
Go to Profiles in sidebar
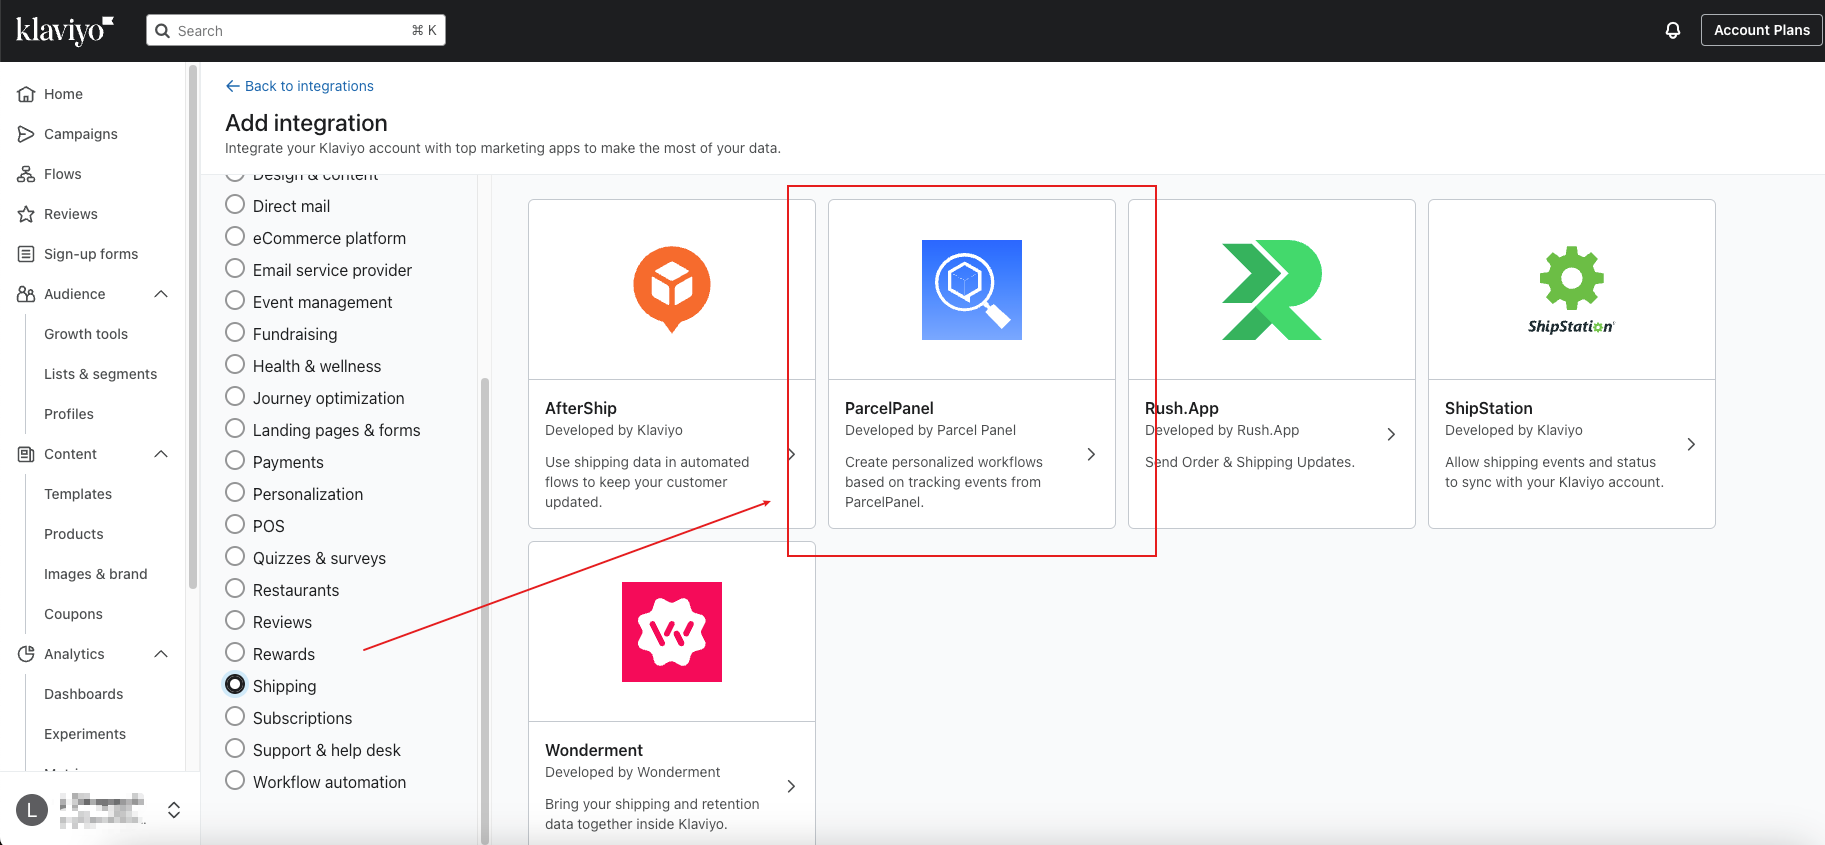click(69, 414)
